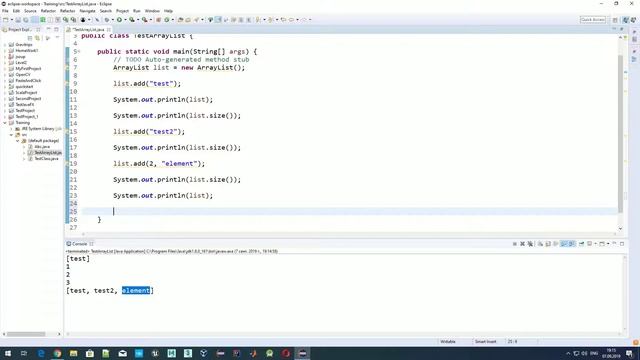The width and height of the screenshot is (640, 360).
Task: Expand the MyFirstProject node
Action: pyautogui.click(x=5, y=69)
